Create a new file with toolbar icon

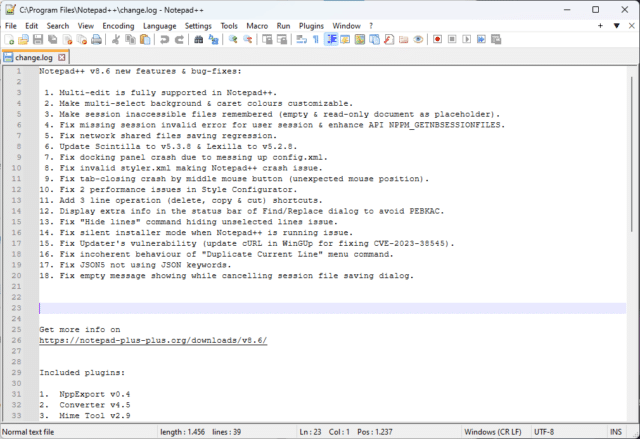tap(9, 40)
